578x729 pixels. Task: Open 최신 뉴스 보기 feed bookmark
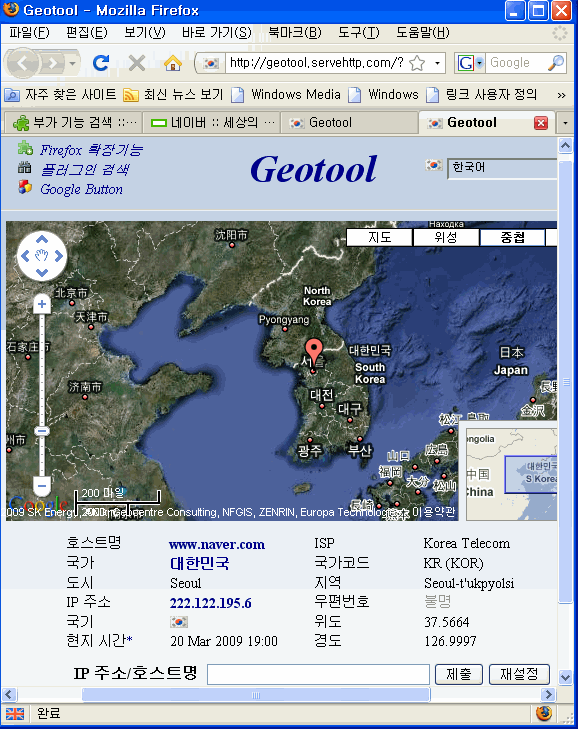click(x=173, y=95)
